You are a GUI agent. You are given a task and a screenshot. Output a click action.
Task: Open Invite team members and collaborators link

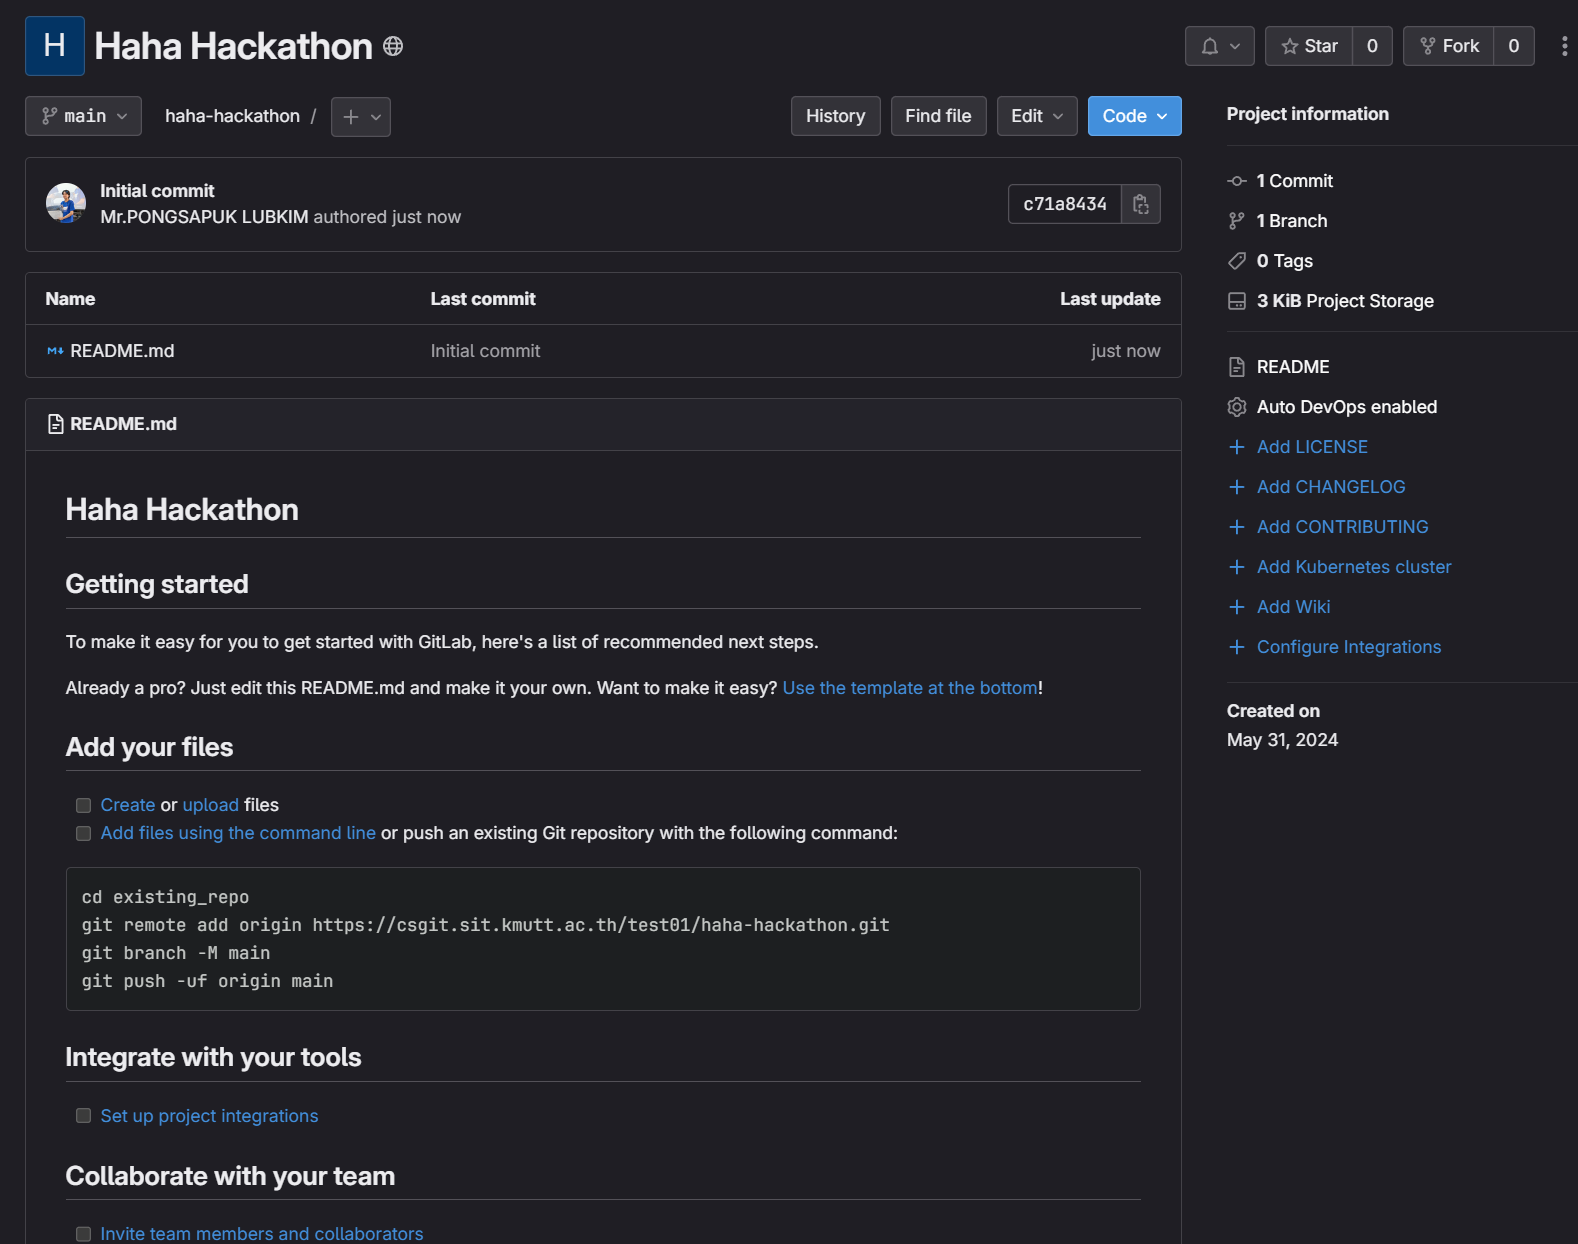pos(262,1234)
